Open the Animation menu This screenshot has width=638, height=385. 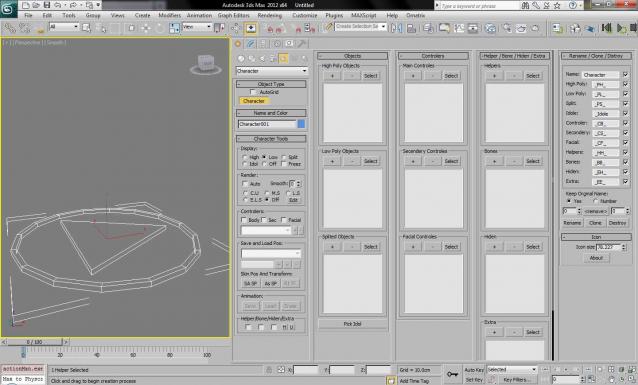[199, 15]
